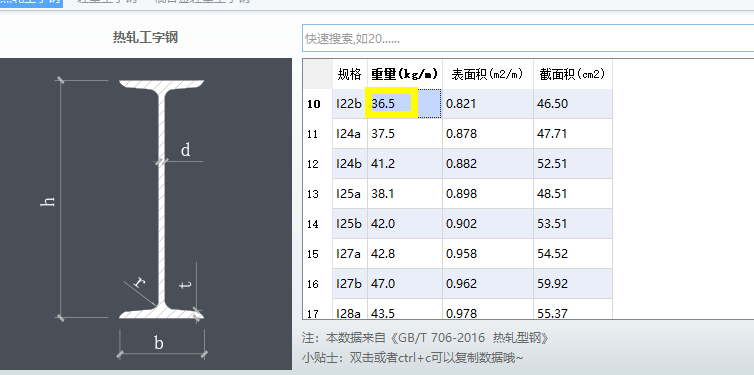
Task: Click weight value 43.5
Action: (405, 309)
